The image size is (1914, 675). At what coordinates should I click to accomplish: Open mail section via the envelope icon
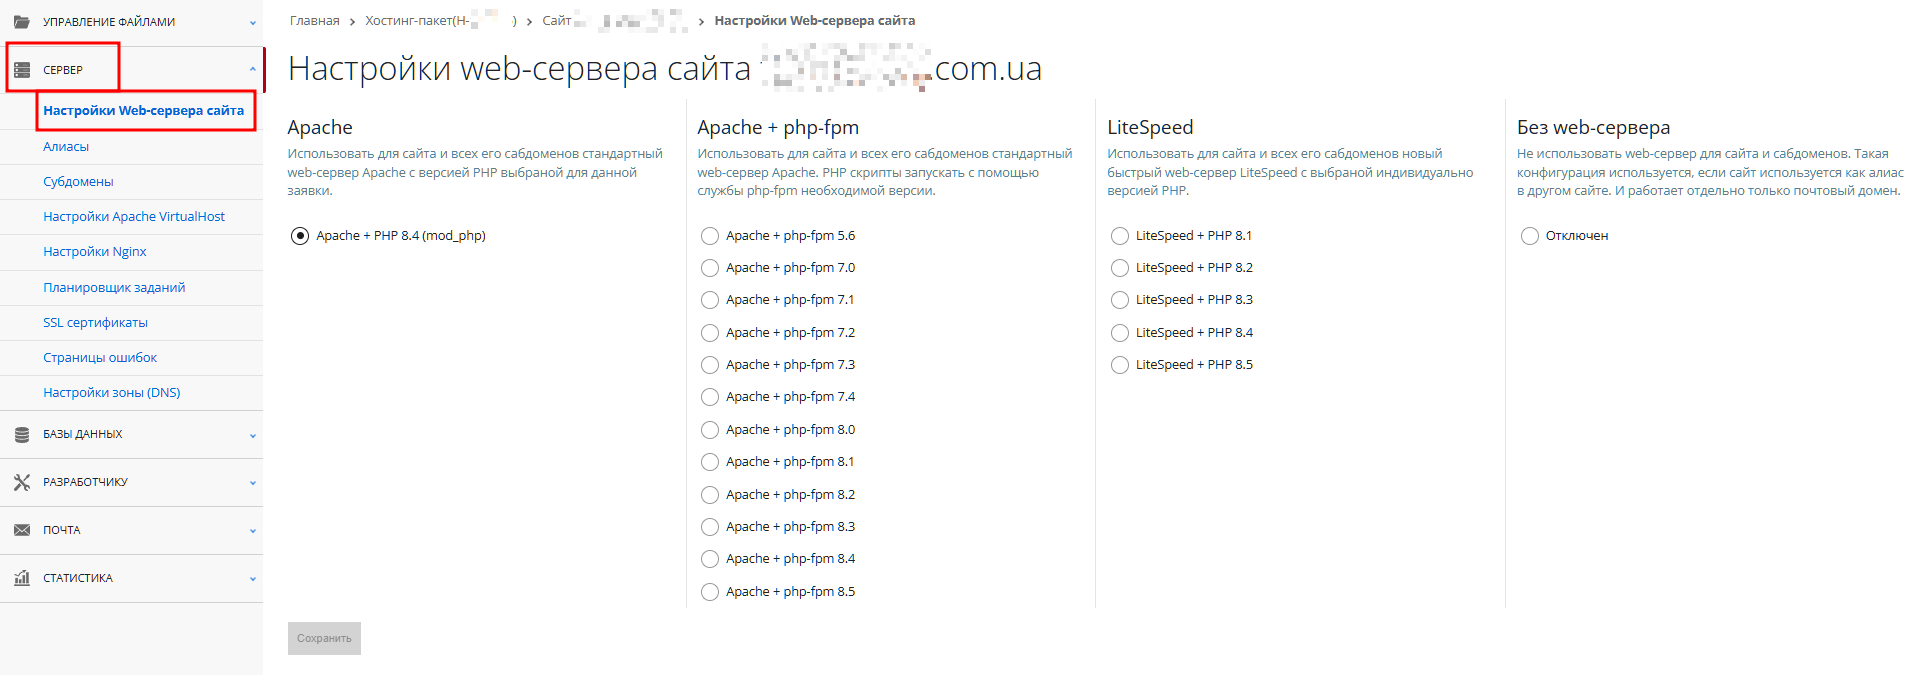coord(22,529)
